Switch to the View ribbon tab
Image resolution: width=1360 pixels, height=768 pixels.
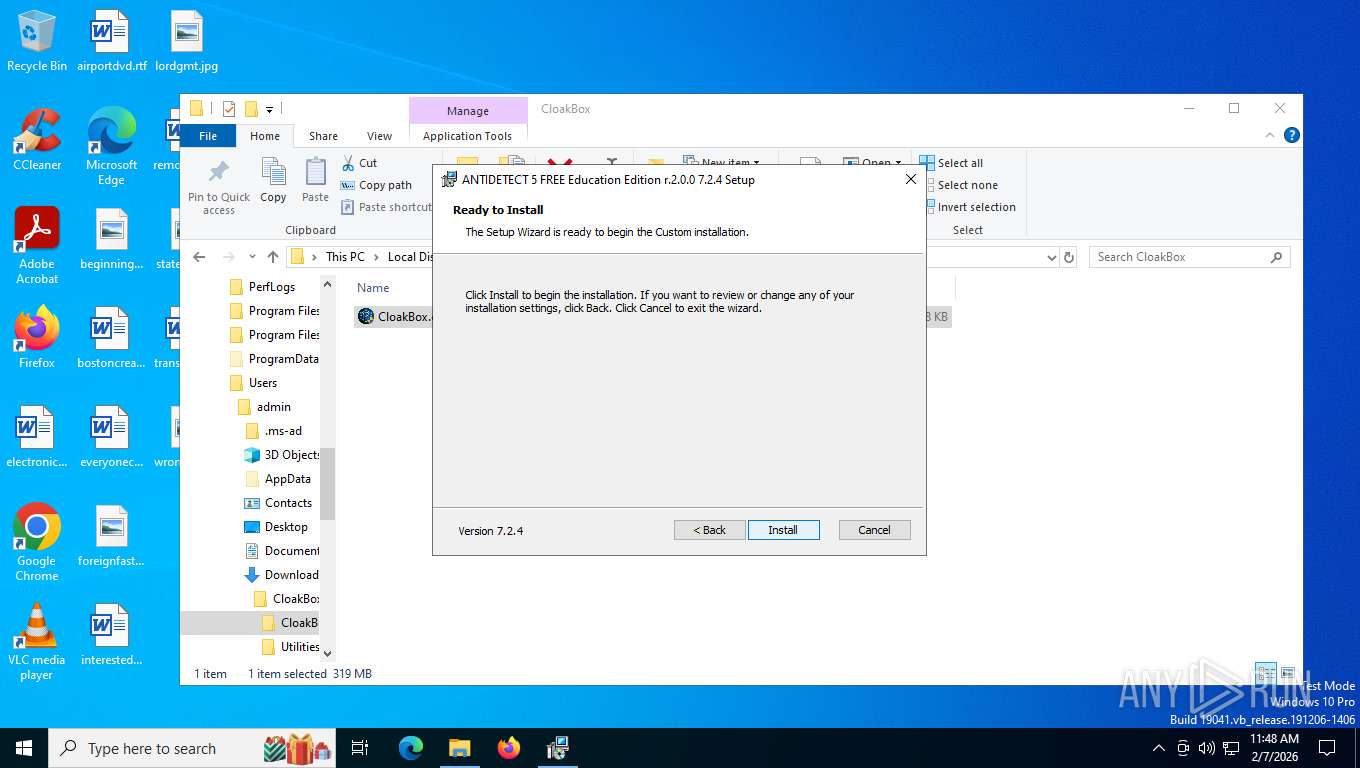click(379, 136)
